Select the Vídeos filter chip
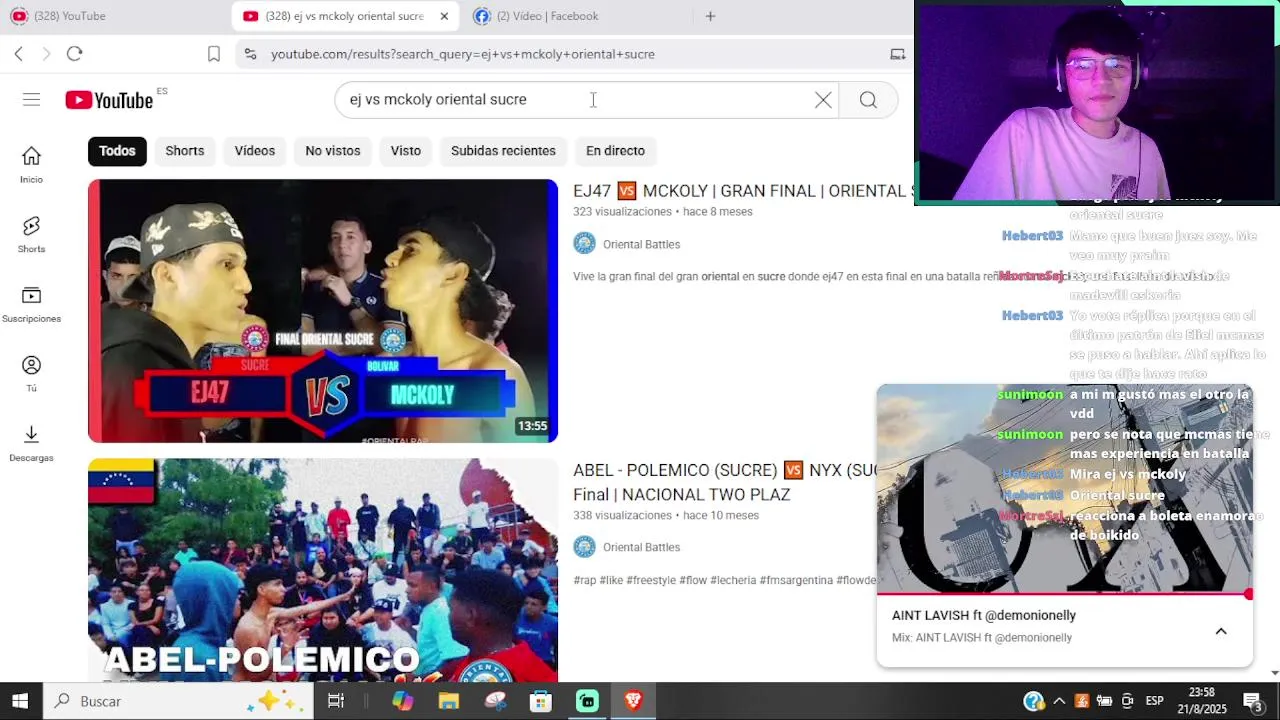Image resolution: width=1280 pixels, height=720 pixels. (x=254, y=151)
